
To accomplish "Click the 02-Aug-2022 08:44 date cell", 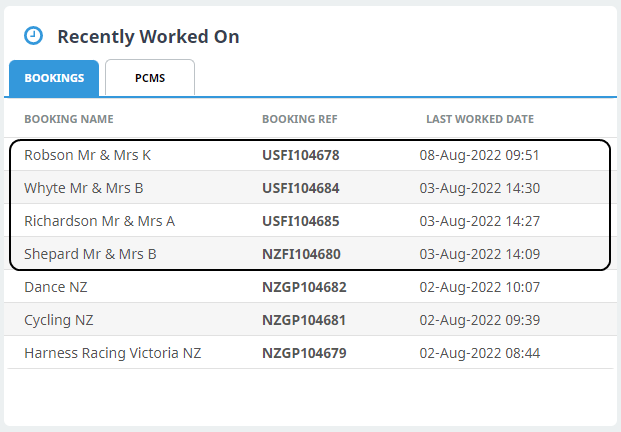I will click(479, 353).
